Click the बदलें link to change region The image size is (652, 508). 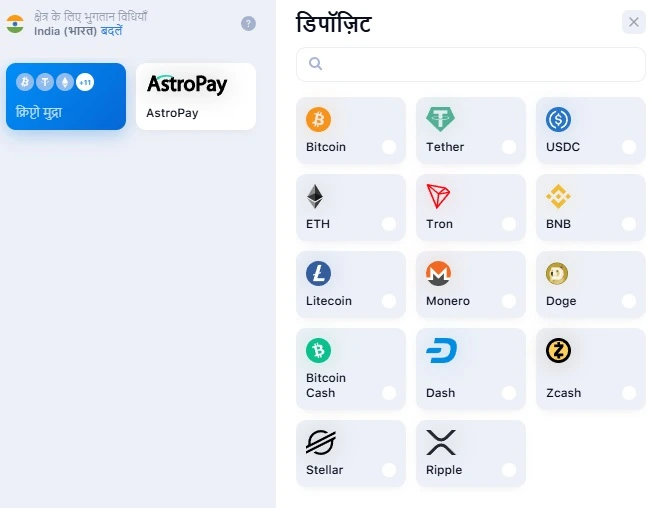(x=111, y=31)
